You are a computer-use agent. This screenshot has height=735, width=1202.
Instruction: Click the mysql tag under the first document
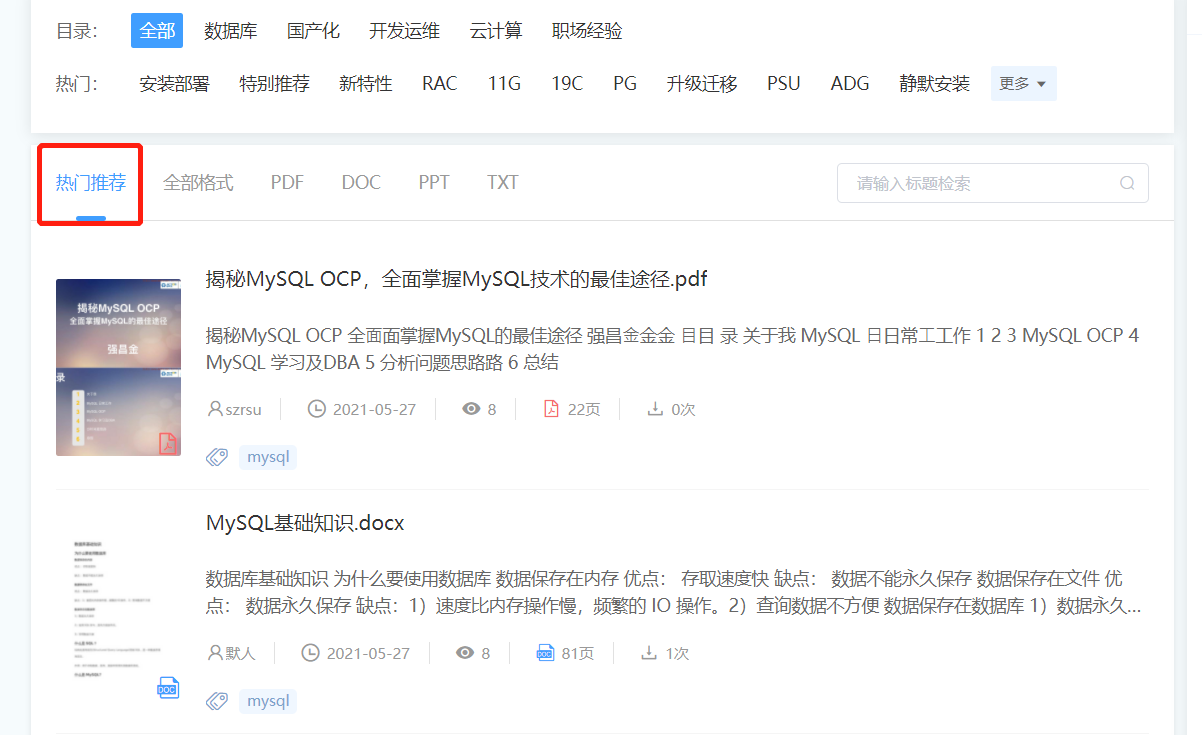point(267,456)
